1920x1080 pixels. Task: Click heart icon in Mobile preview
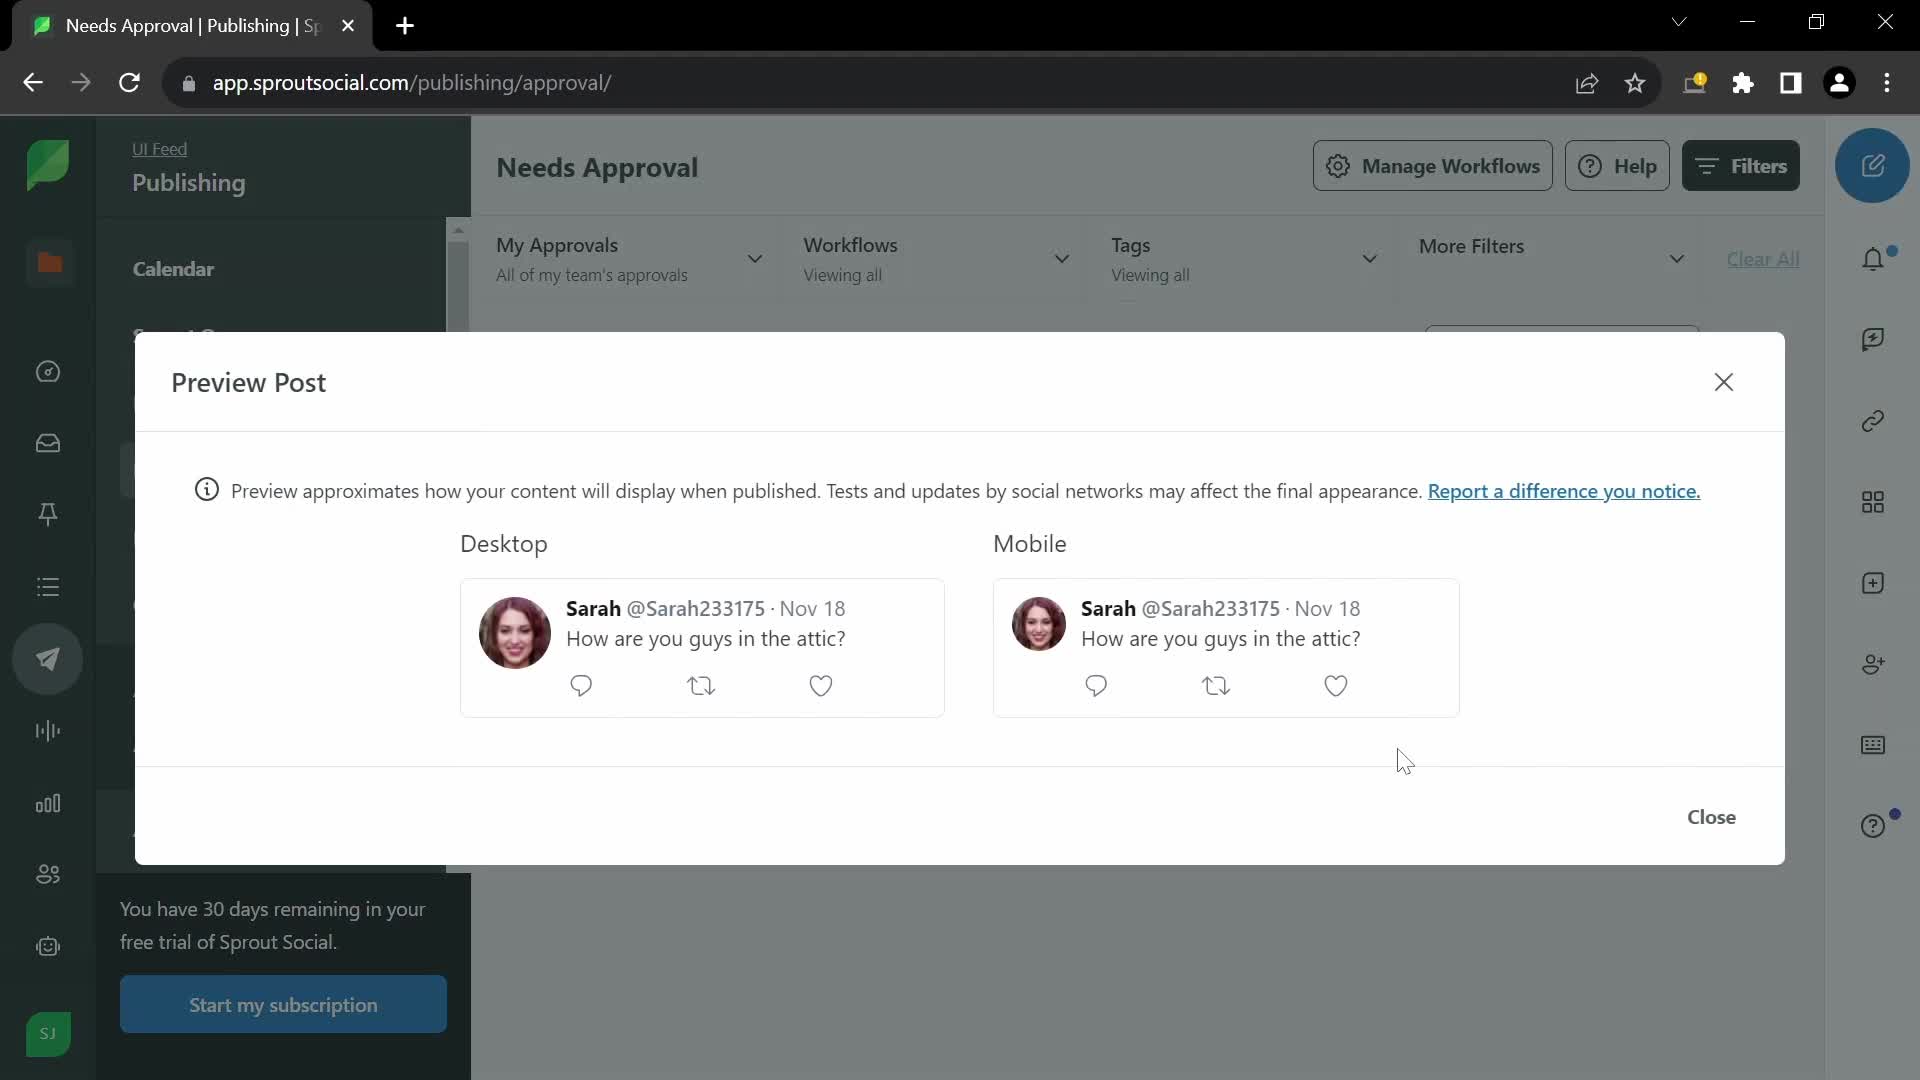click(1336, 686)
